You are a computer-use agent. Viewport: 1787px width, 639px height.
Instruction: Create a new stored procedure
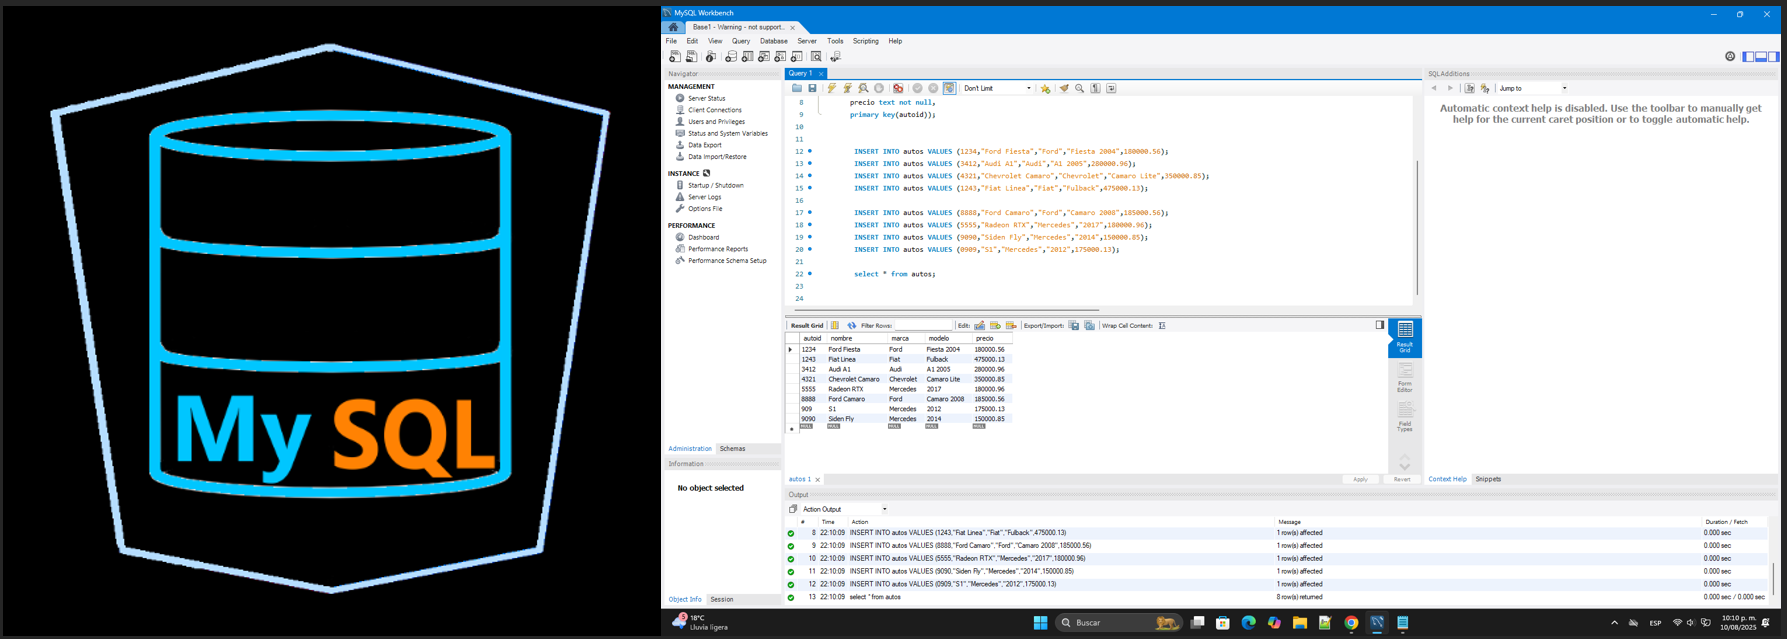pos(780,57)
